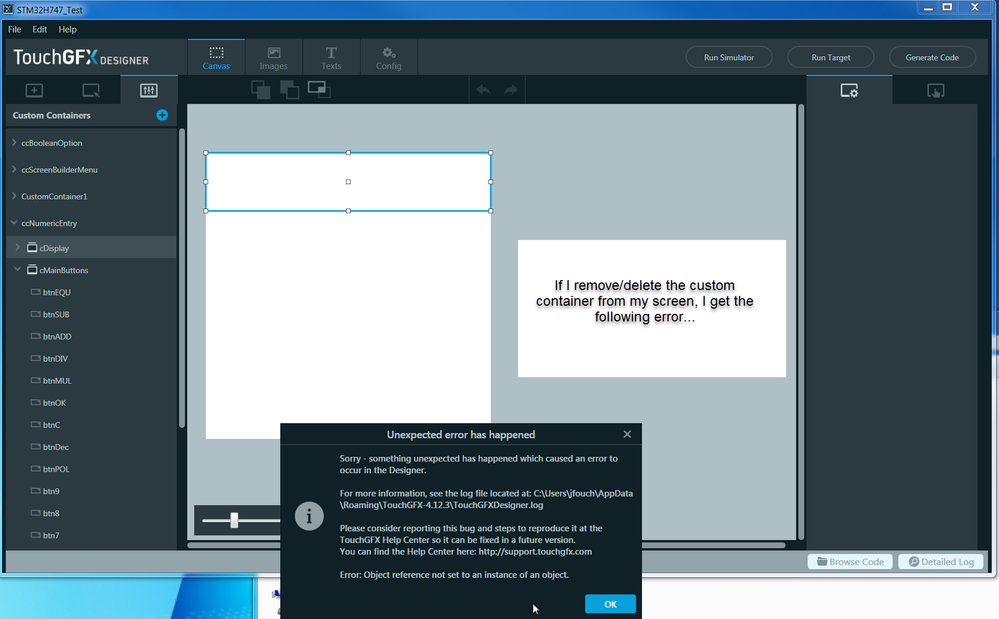Click the zoom slider handle
The height and width of the screenshot is (619, 999).
pos(234,520)
